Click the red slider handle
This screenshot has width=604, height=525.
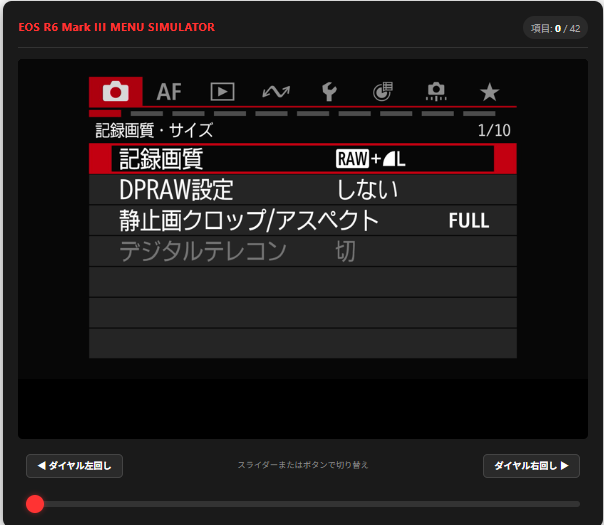35,504
